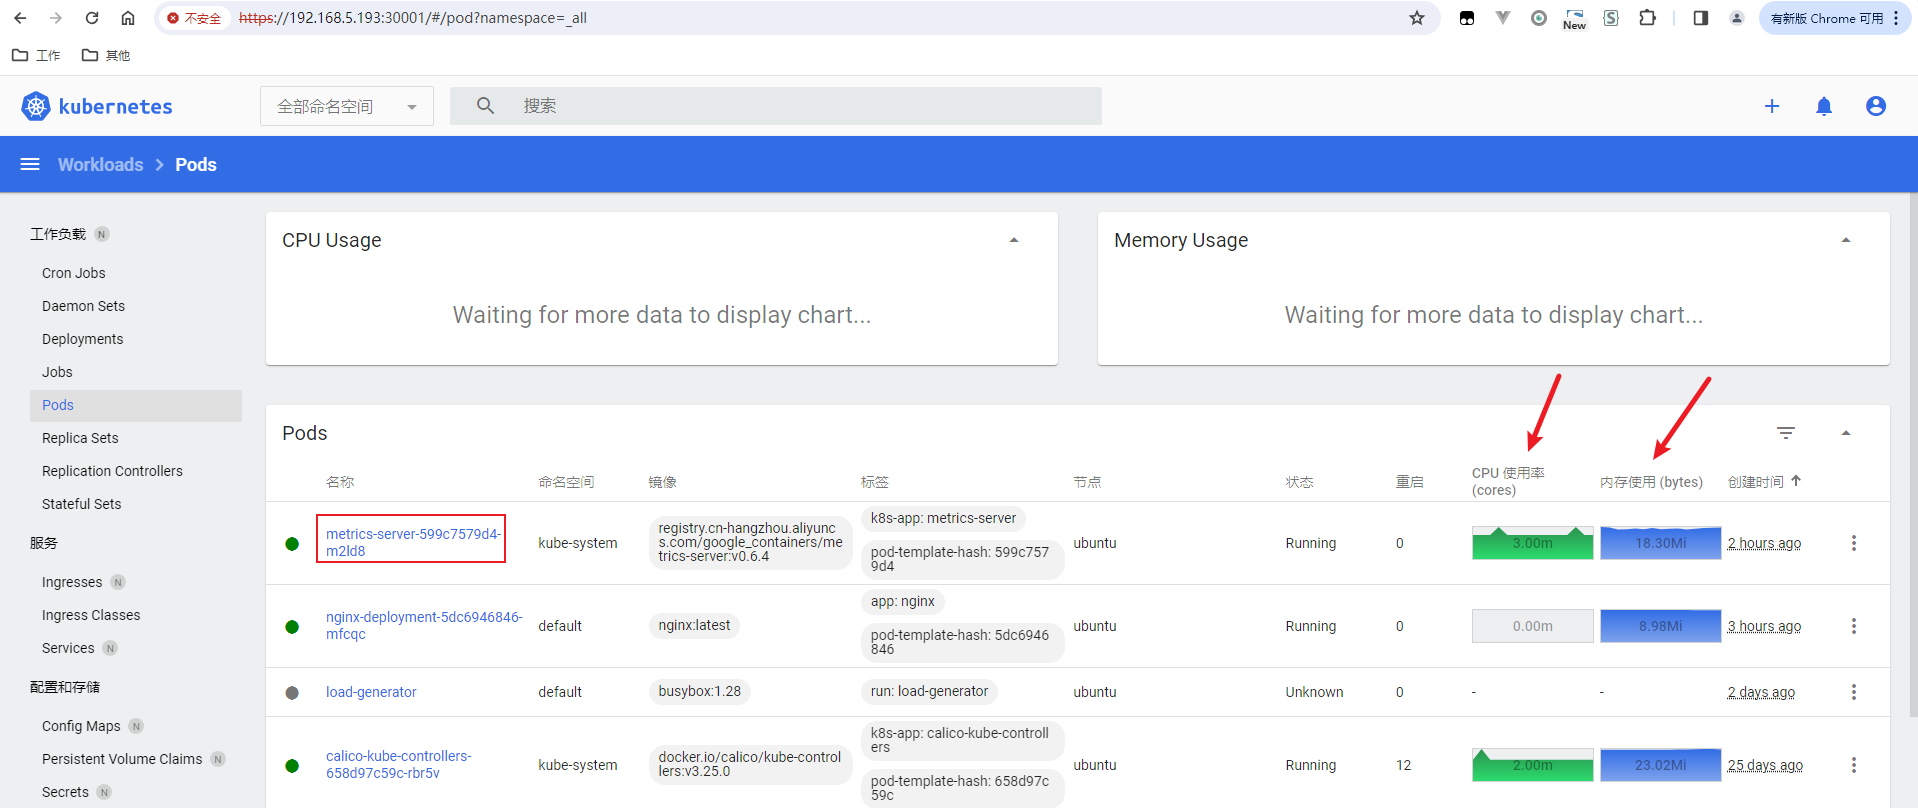Viewport: 1918px width, 808px height.
Task: Toggle the hamburger navigation menu
Action: click(30, 164)
